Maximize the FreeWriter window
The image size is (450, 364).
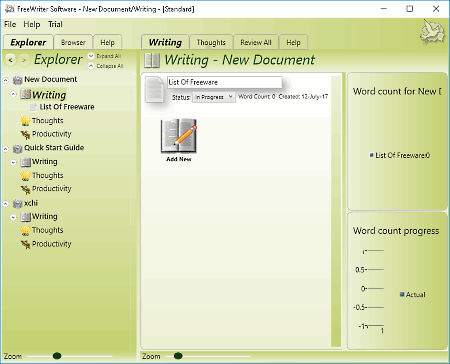410,9
